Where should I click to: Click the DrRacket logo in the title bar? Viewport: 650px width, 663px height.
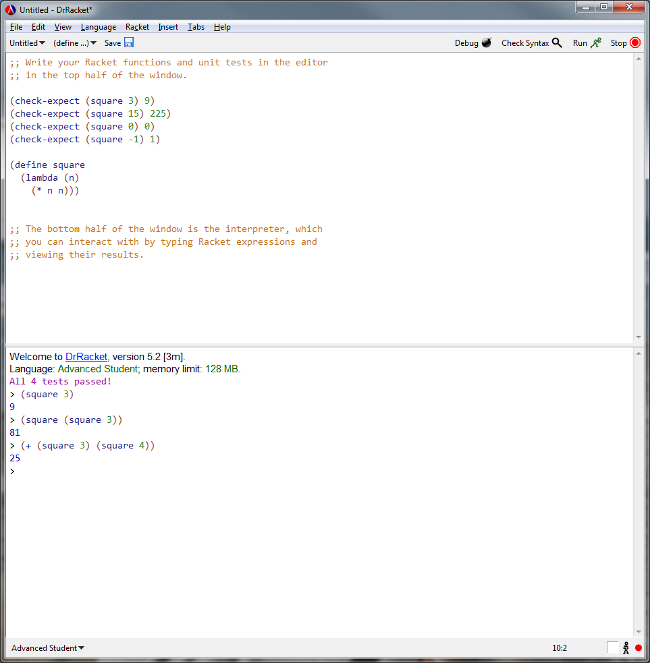tap(10, 9)
